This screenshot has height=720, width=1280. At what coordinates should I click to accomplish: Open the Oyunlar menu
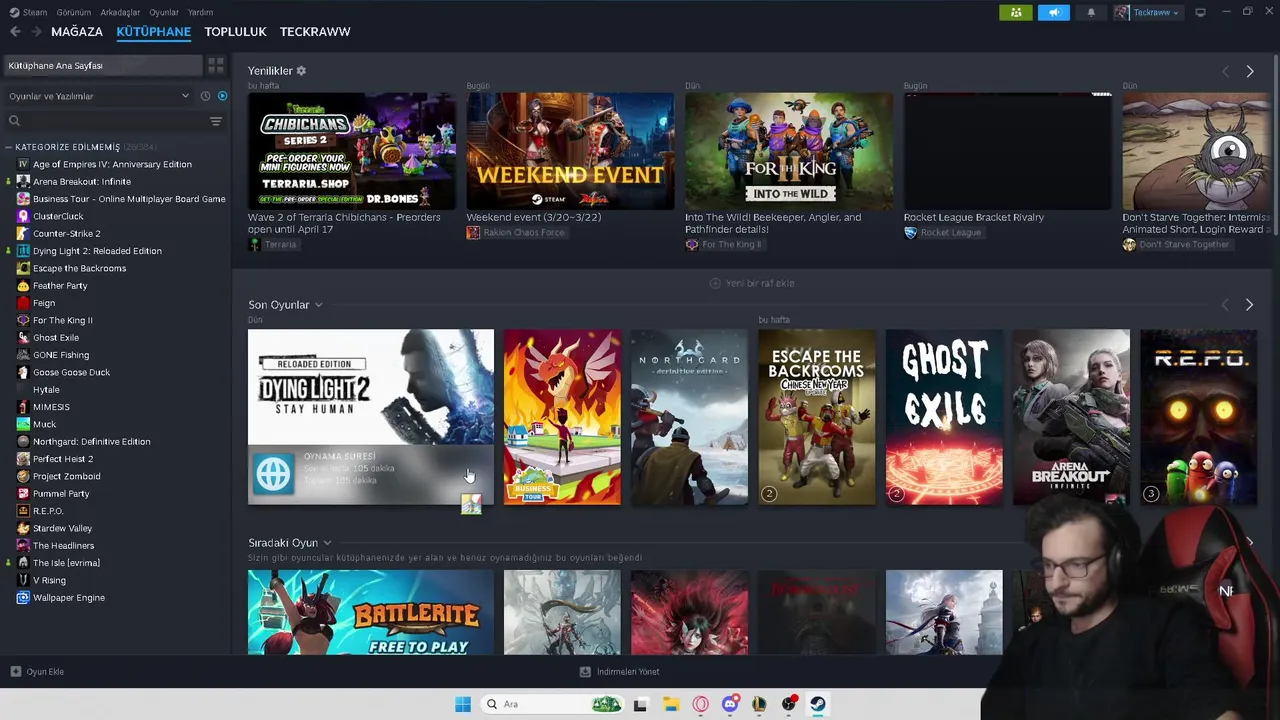[x=164, y=12]
